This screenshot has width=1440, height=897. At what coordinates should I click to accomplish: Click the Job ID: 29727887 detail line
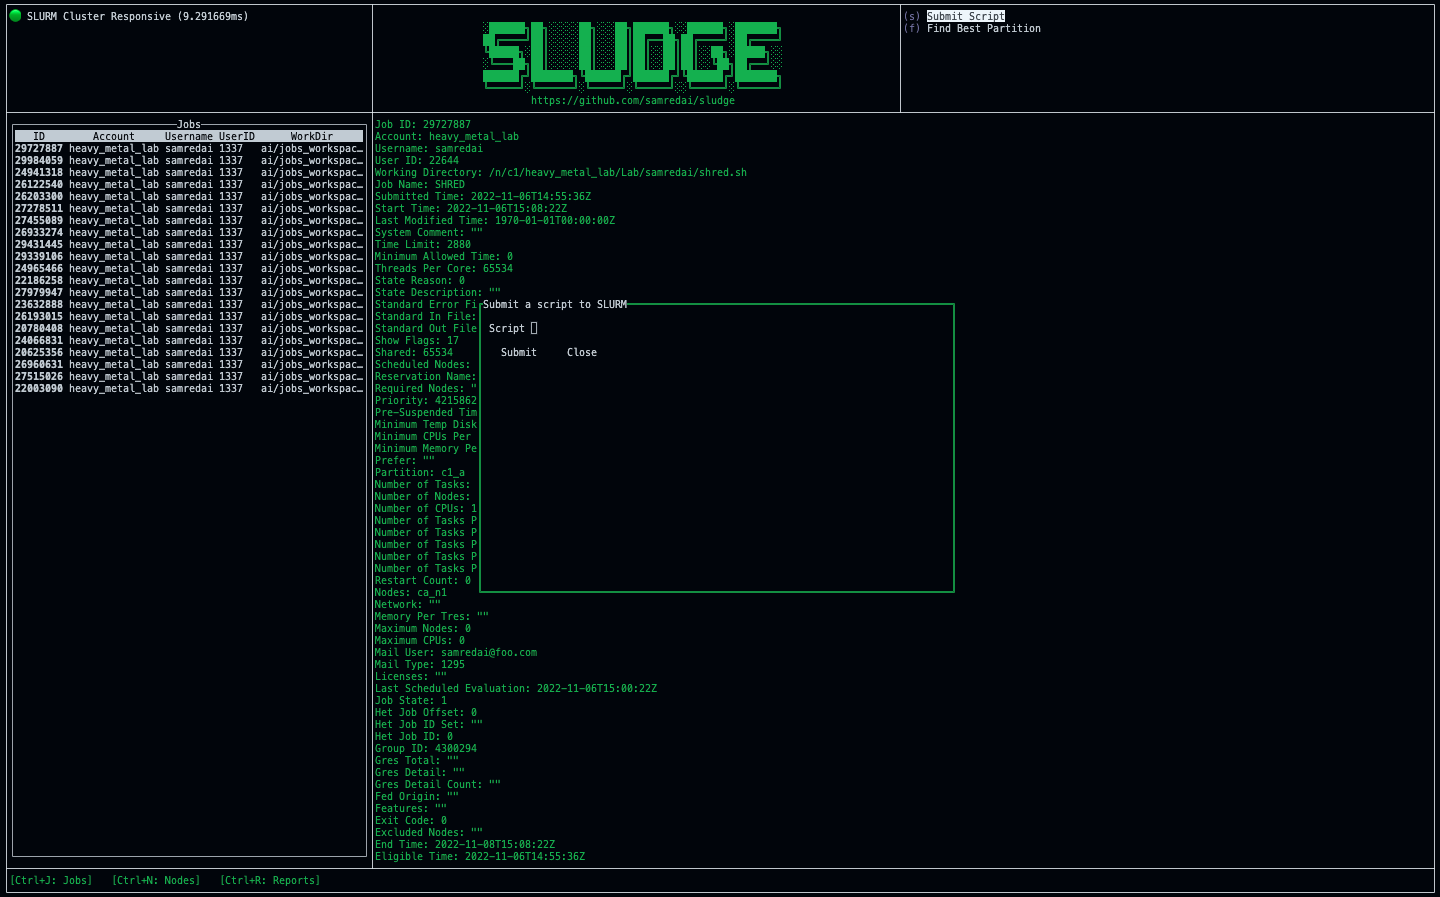tap(423, 124)
